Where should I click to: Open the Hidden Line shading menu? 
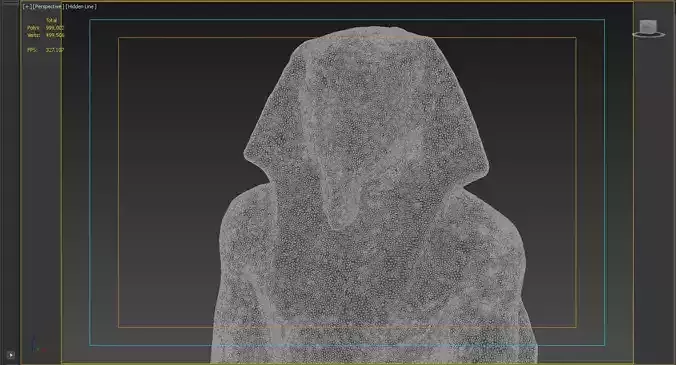(81, 6)
